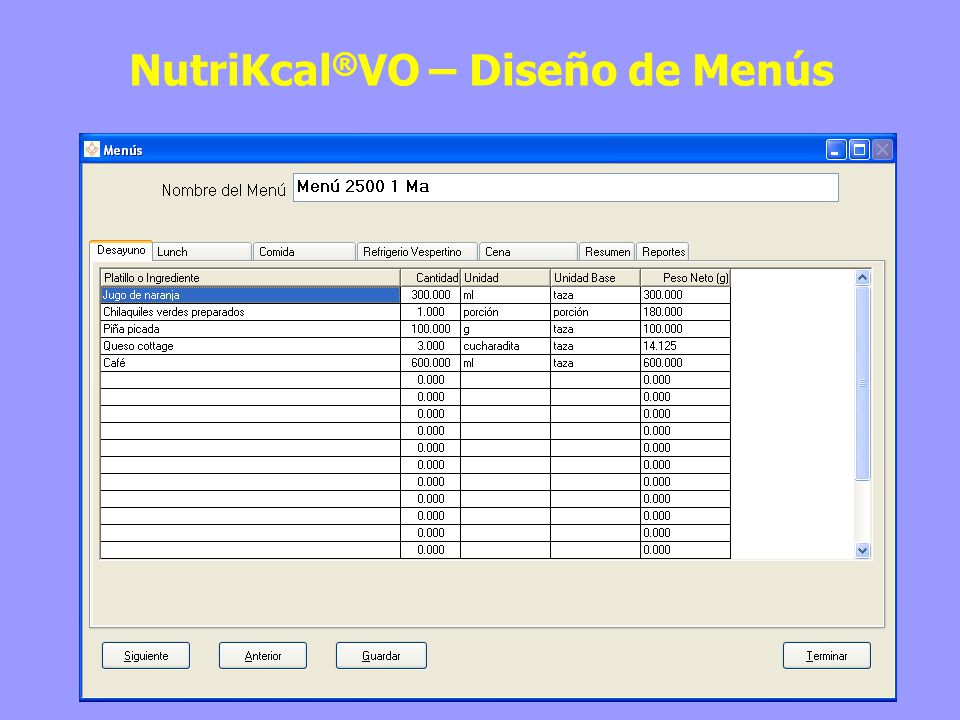Select the Piña picada ingredient
This screenshot has height=720, width=960.
click(250, 329)
